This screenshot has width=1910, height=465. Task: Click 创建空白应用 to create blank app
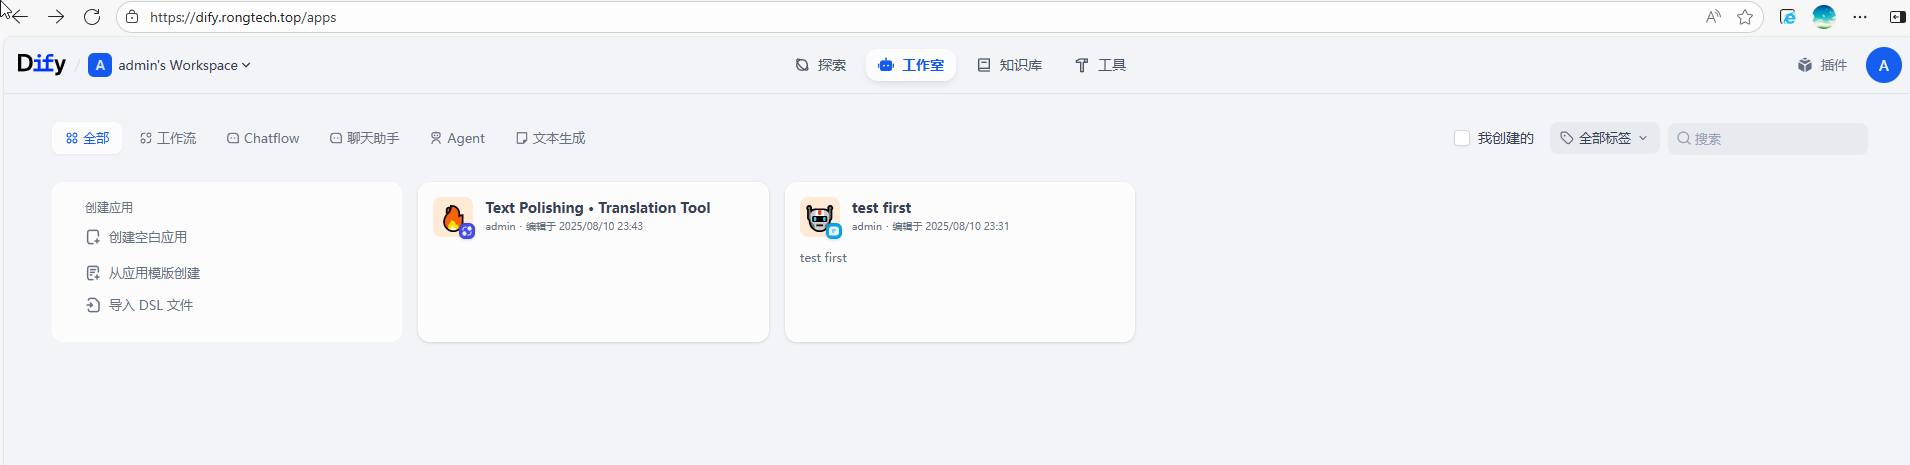[x=147, y=237]
